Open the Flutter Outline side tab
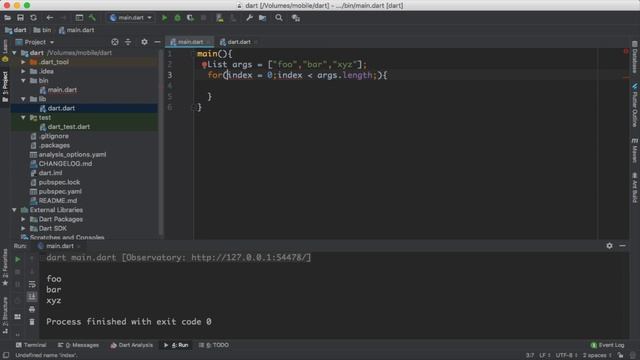Image resolution: width=640 pixels, height=360 pixels. [635, 105]
